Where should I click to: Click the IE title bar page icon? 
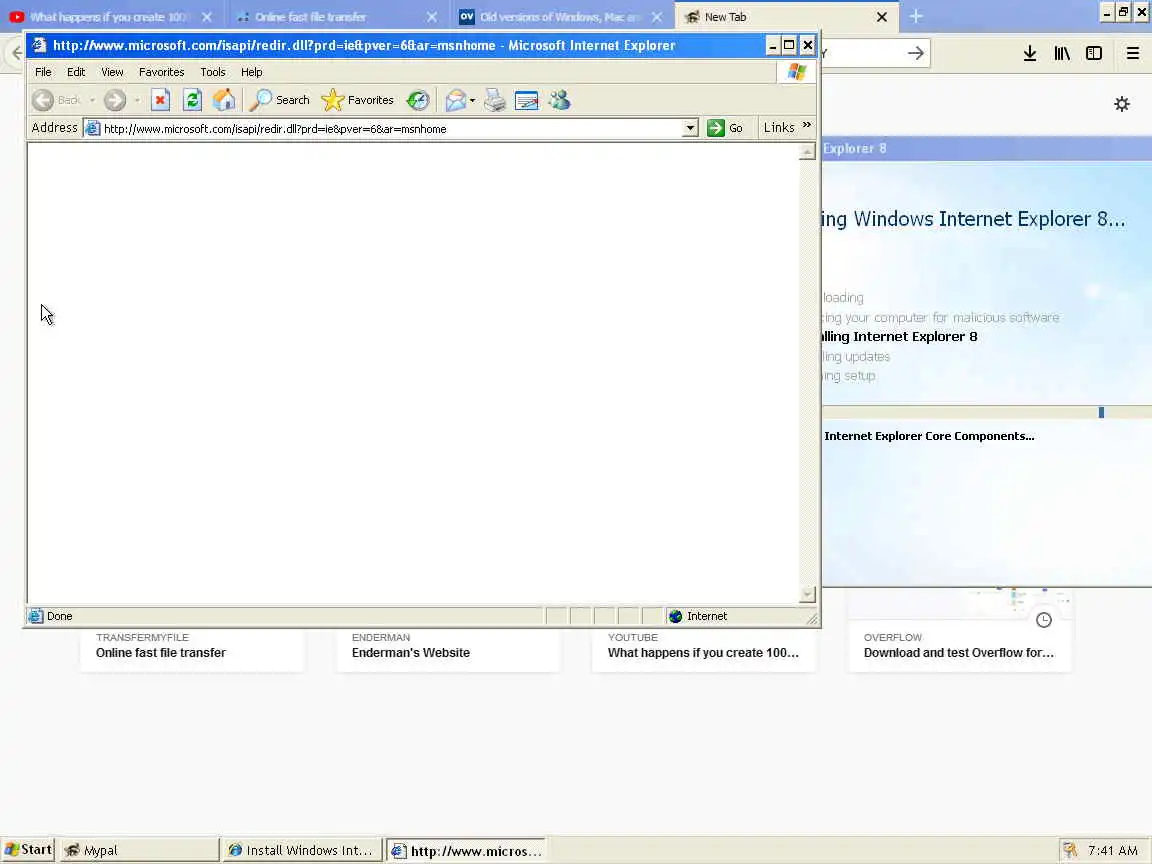[40, 46]
